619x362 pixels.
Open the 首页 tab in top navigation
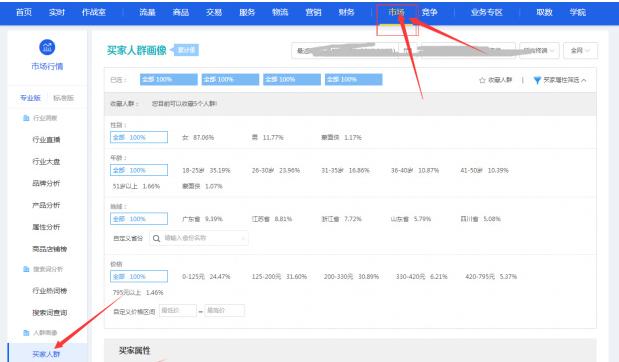click(x=24, y=12)
